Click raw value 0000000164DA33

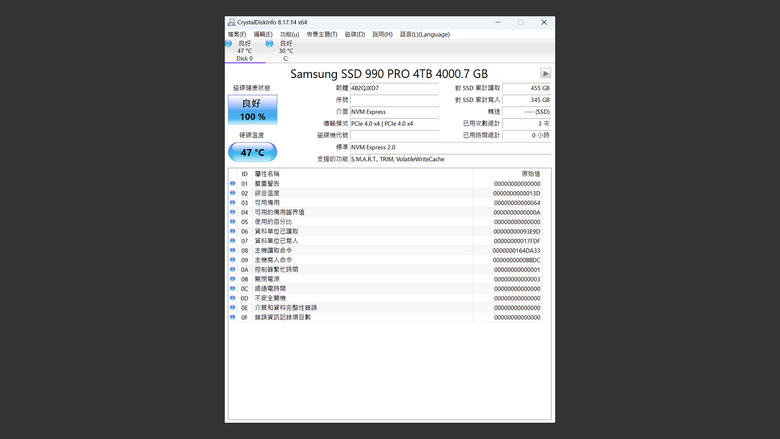516,251
